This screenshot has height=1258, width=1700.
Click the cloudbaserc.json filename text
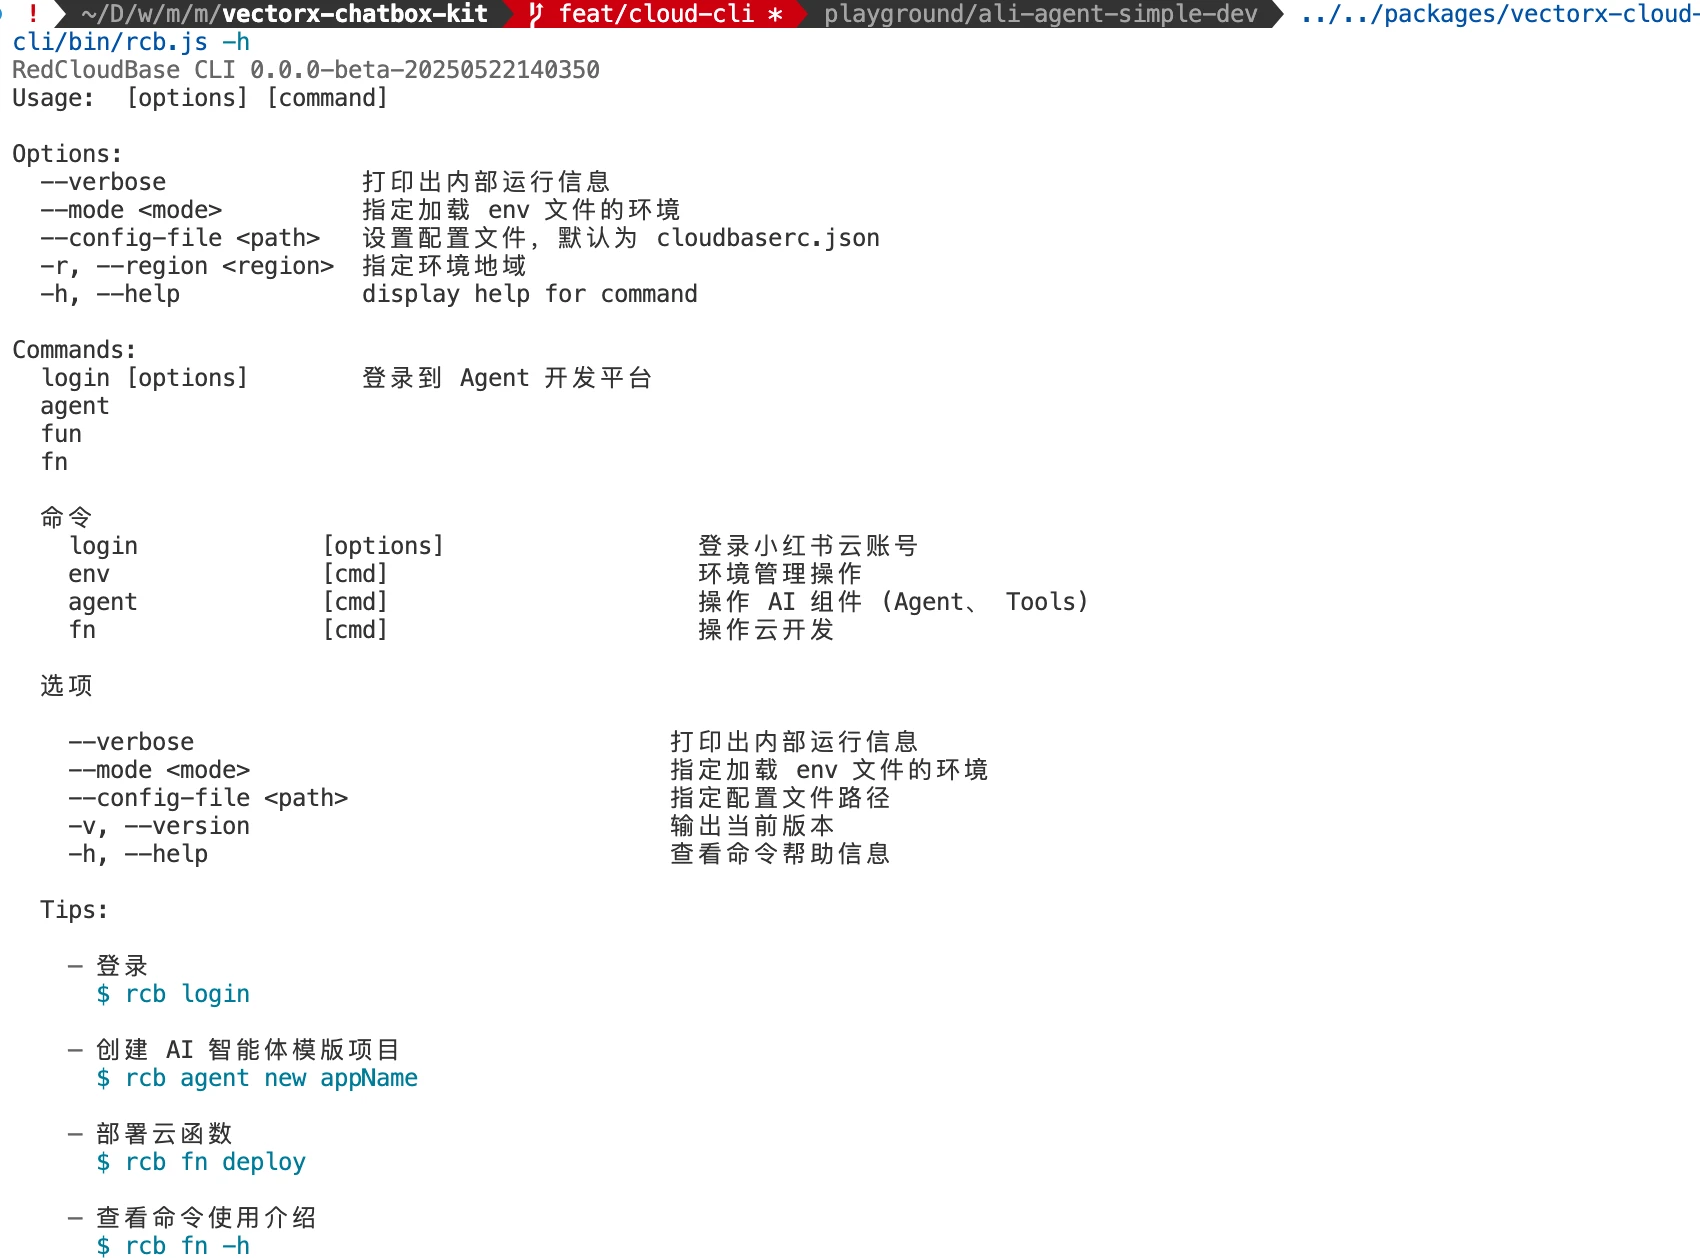click(767, 238)
